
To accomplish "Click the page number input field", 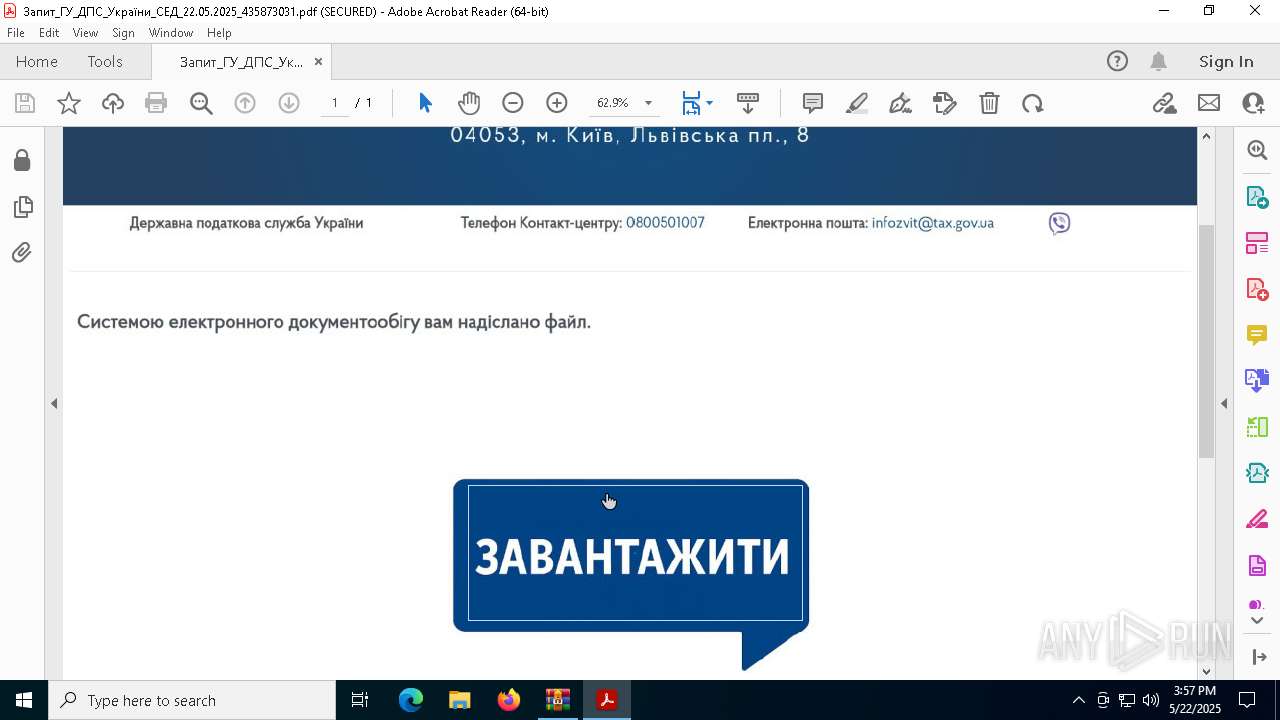I will [x=335, y=103].
